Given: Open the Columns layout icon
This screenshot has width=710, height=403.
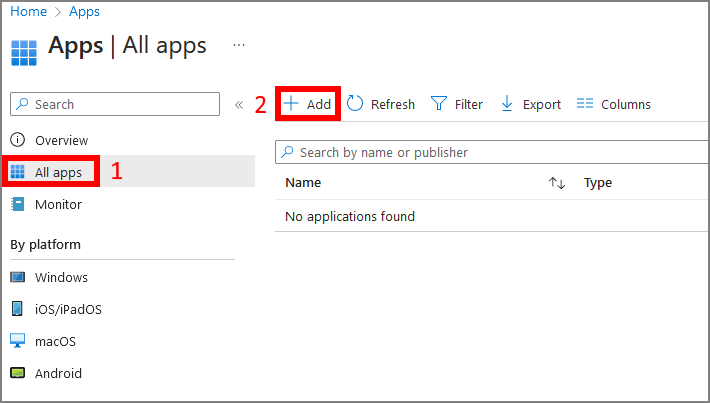Looking at the screenshot, I should click(x=585, y=104).
